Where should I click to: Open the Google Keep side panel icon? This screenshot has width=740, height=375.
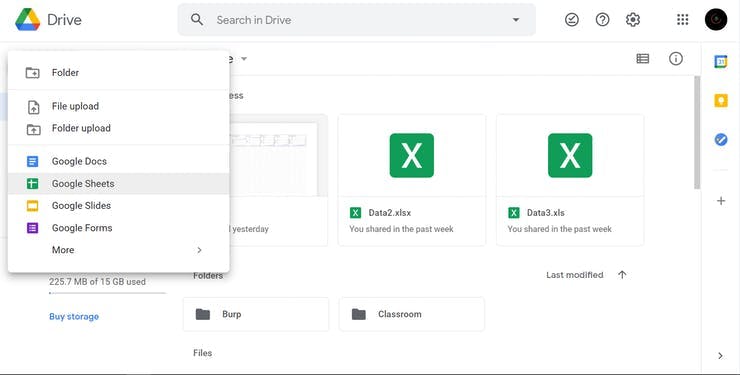[721, 100]
